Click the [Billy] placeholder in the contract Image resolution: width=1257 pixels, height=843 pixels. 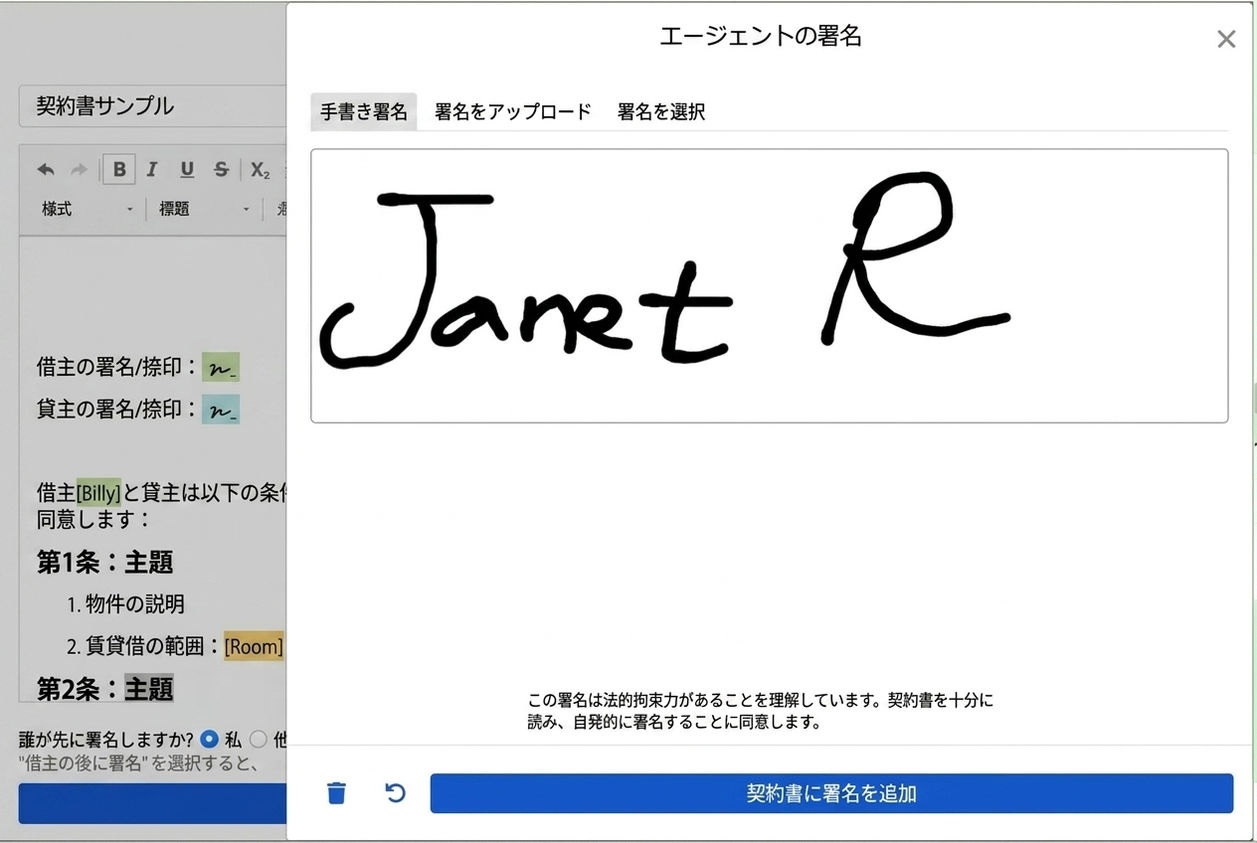click(99, 493)
